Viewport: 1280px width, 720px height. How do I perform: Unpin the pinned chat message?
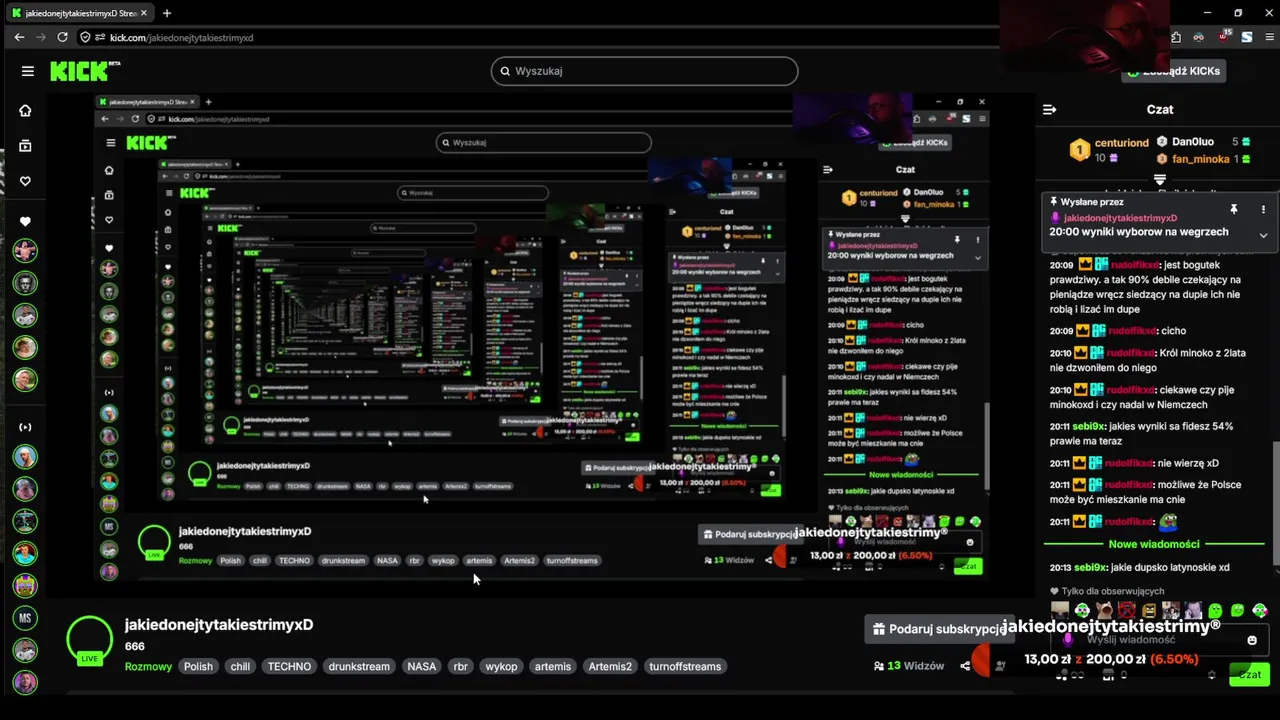tap(1235, 209)
